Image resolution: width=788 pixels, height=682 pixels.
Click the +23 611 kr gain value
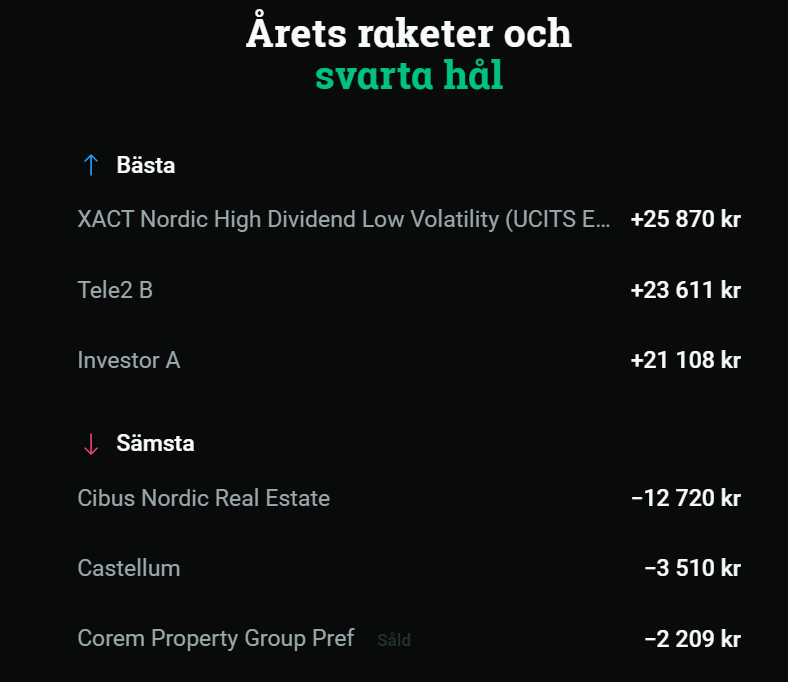(x=685, y=290)
